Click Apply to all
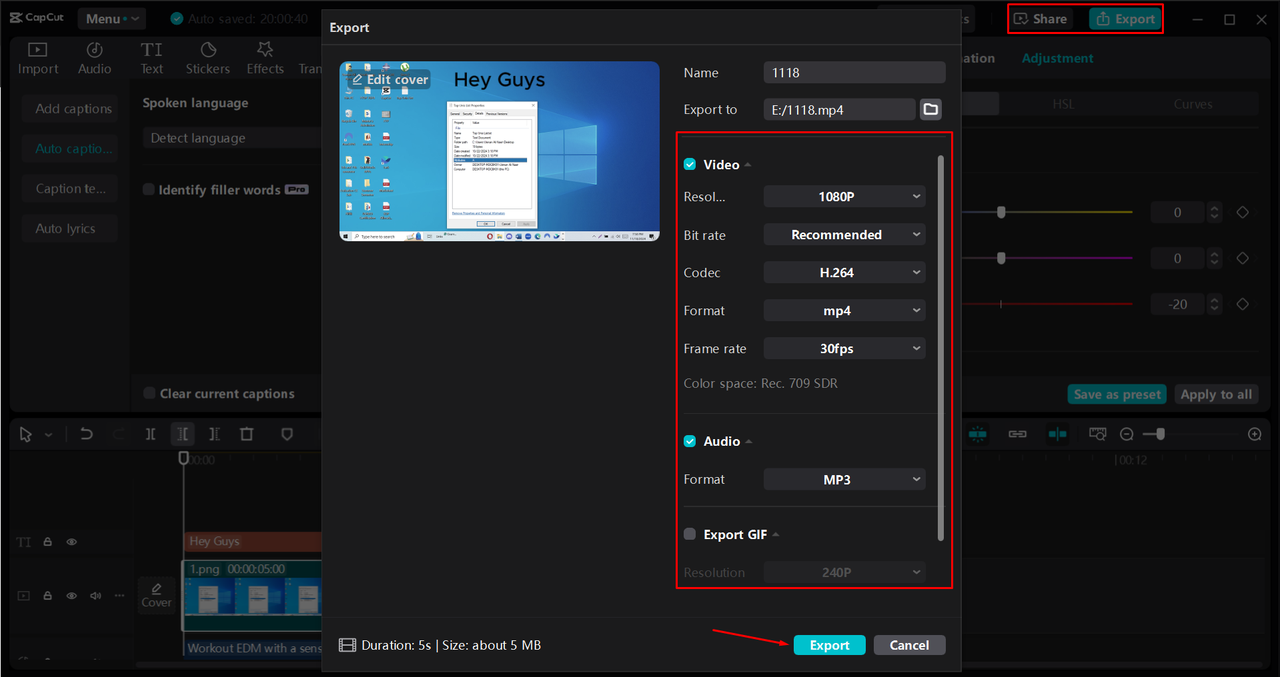 [x=1216, y=394]
